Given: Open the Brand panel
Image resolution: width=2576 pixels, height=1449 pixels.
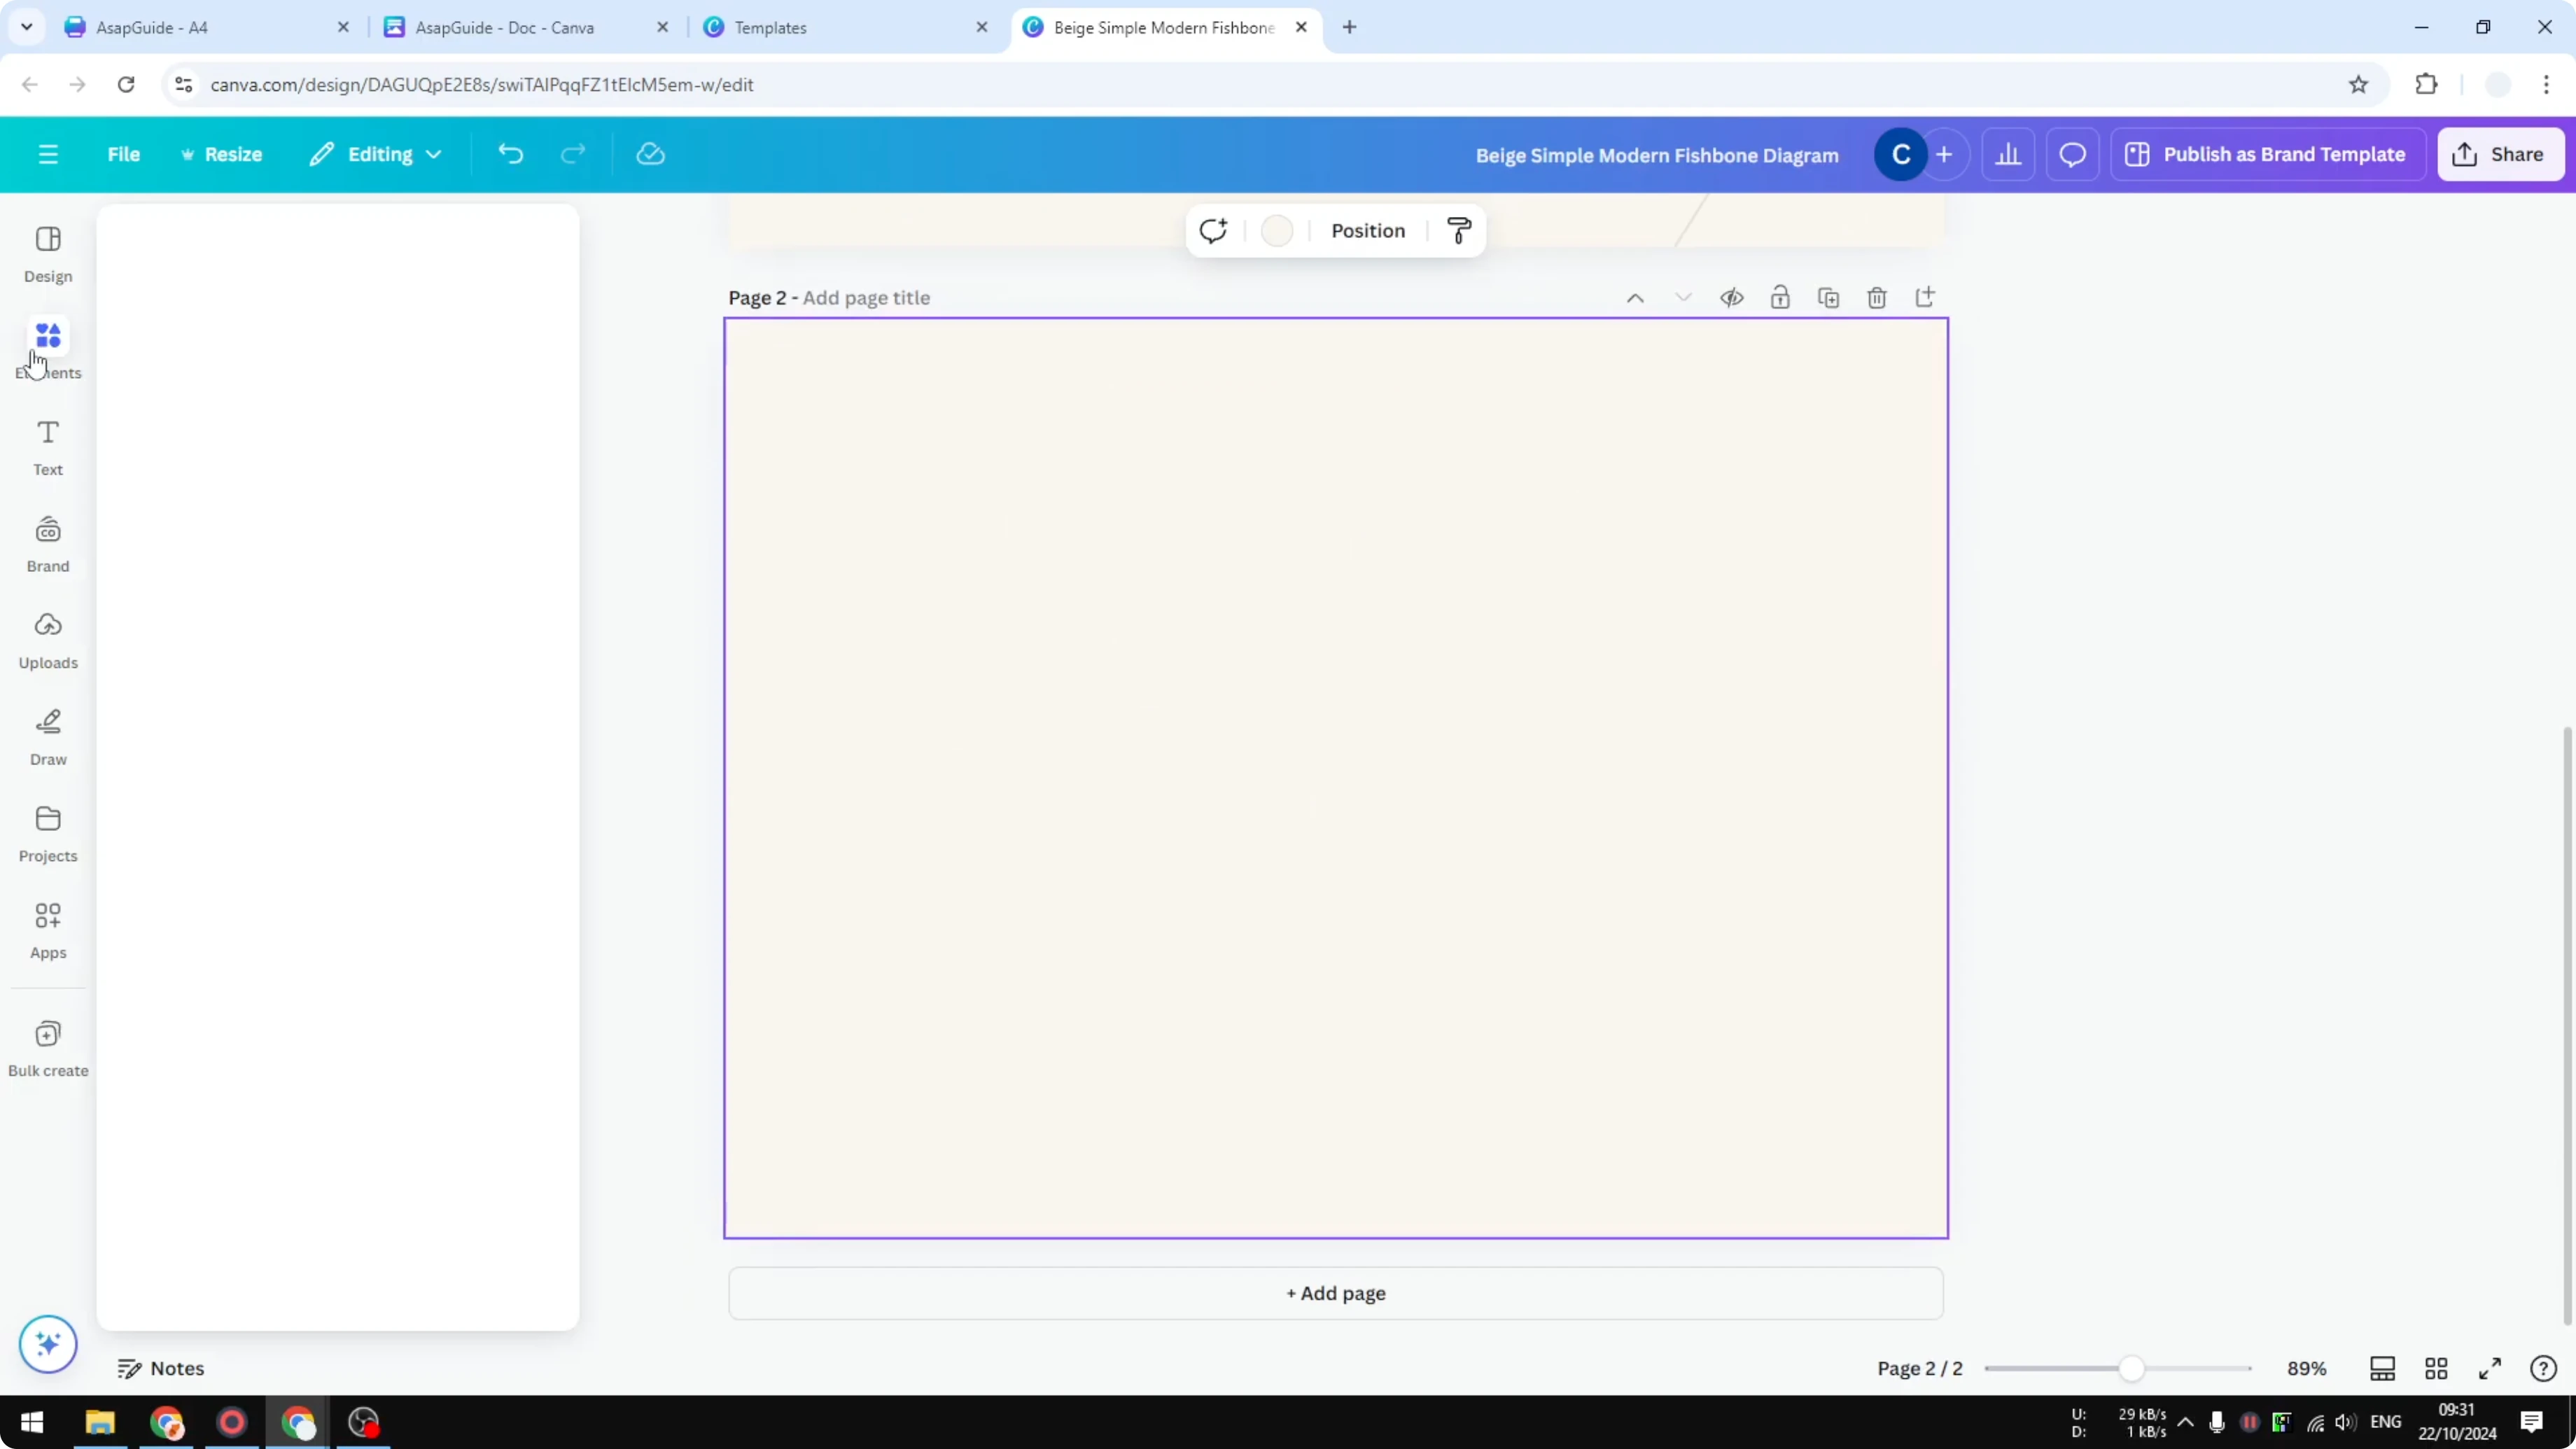Looking at the screenshot, I should (x=47, y=541).
